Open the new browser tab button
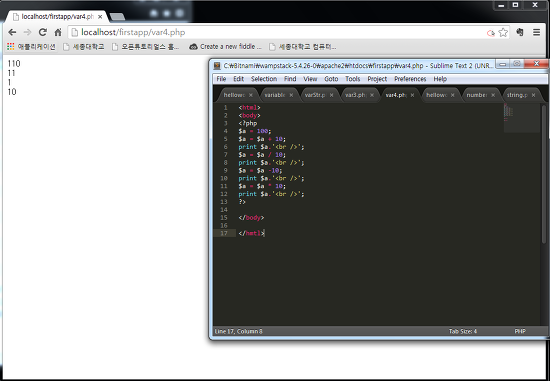This screenshot has height=381, width=550. (117, 16)
